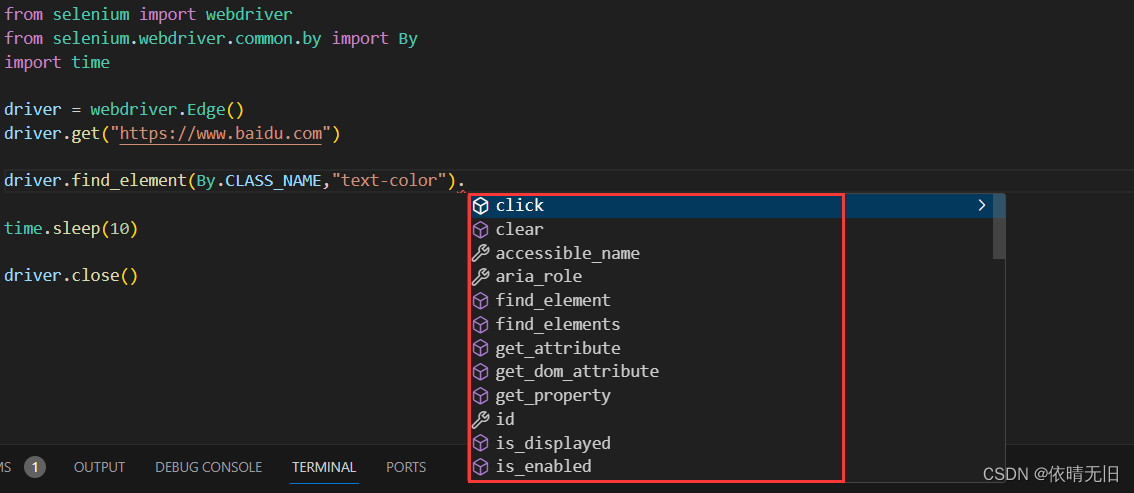Click the cube icon beside get_property

tap(481, 396)
